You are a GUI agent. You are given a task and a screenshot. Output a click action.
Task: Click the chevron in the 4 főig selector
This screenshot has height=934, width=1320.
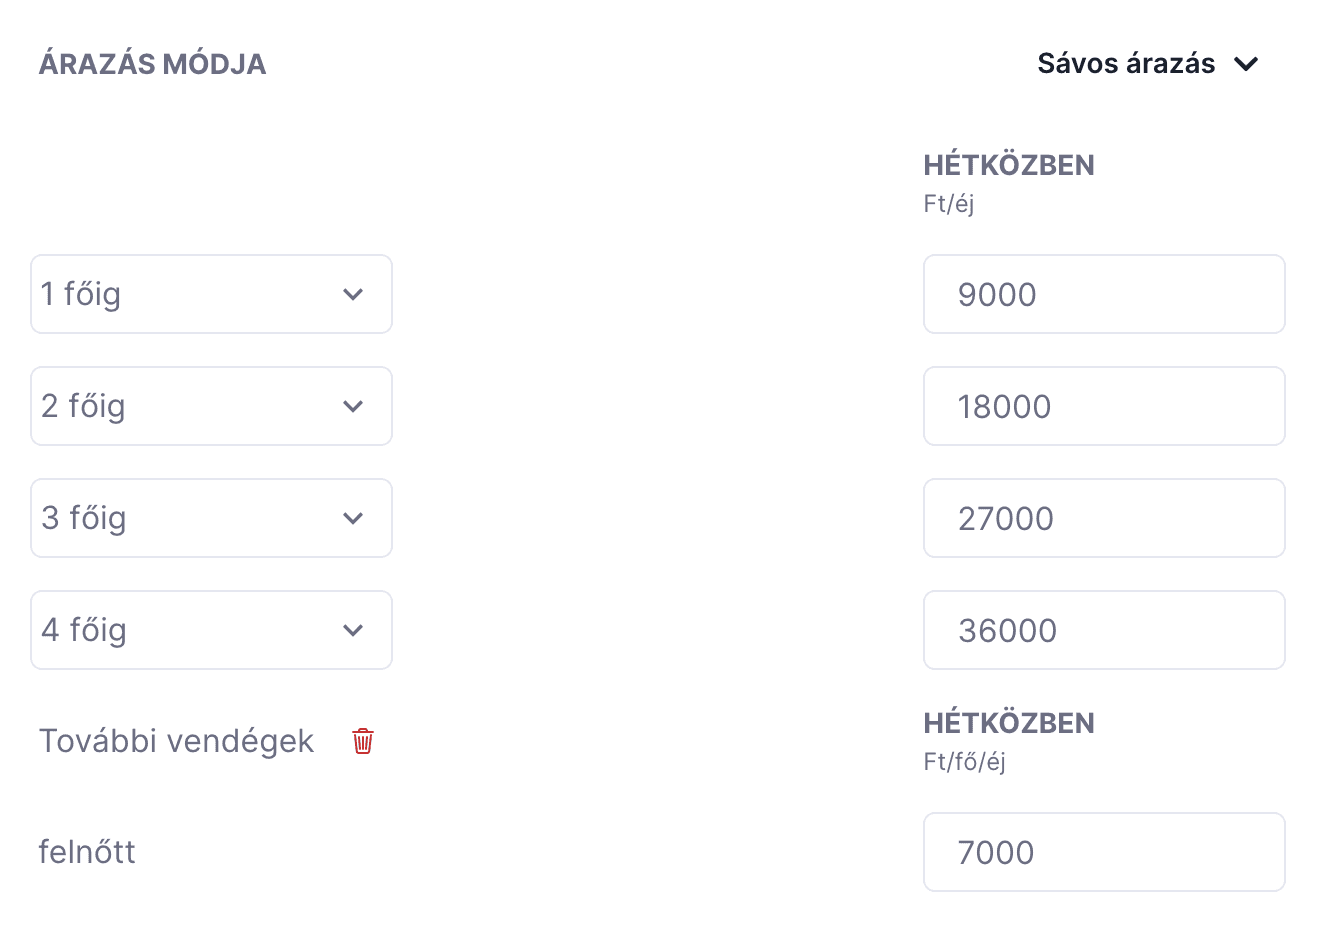click(353, 630)
